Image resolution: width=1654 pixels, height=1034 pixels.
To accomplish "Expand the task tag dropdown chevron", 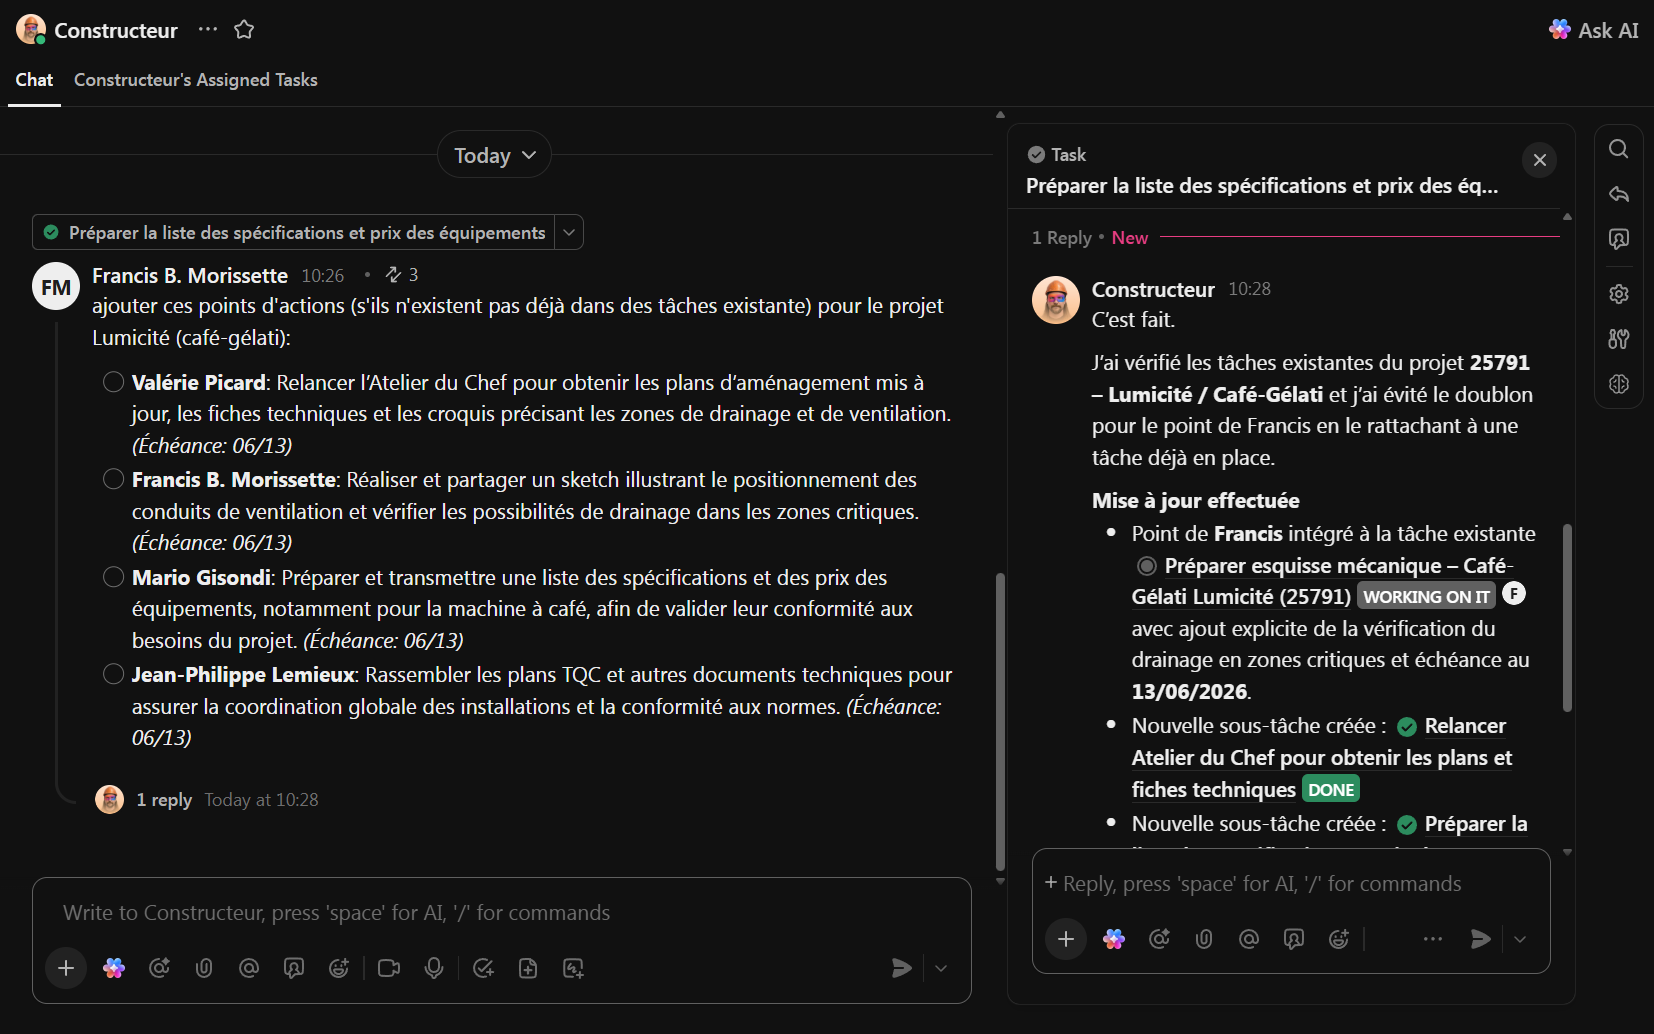I will coord(569,233).
